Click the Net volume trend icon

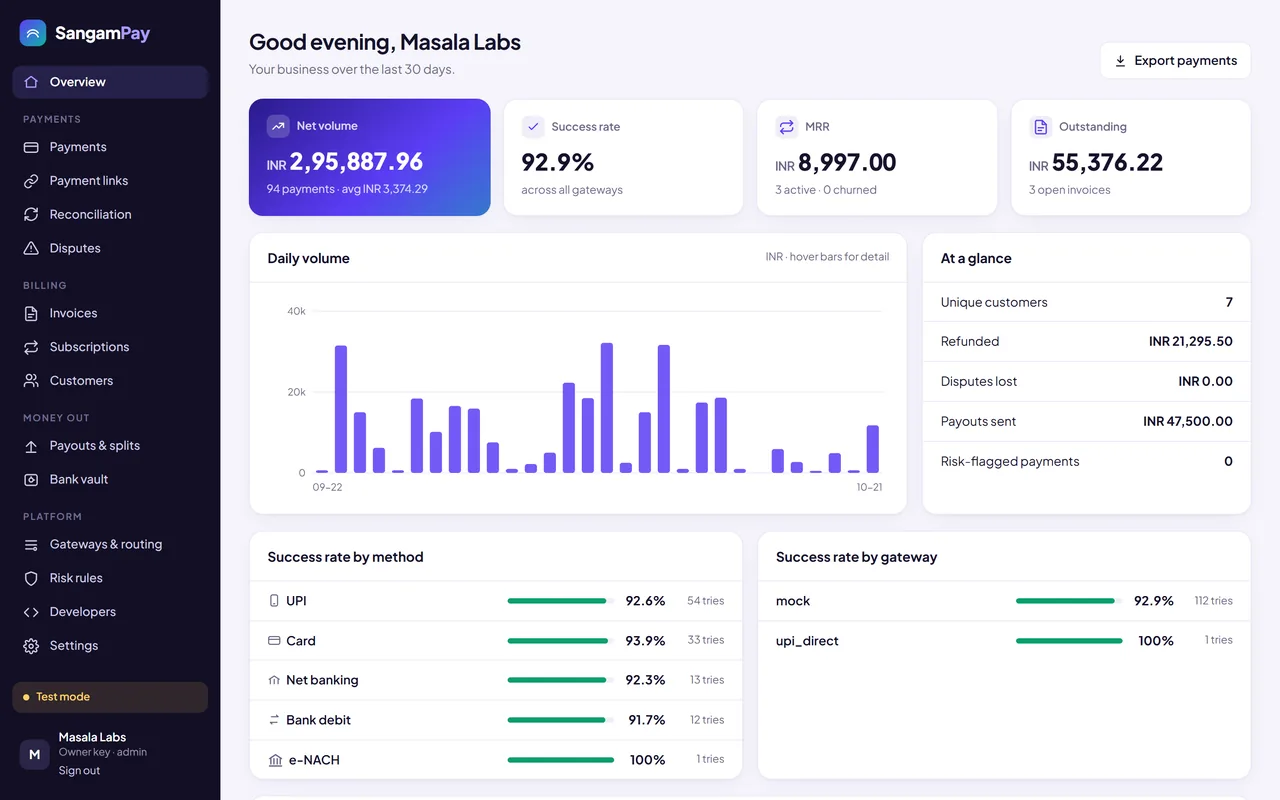pyautogui.click(x=278, y=126)
